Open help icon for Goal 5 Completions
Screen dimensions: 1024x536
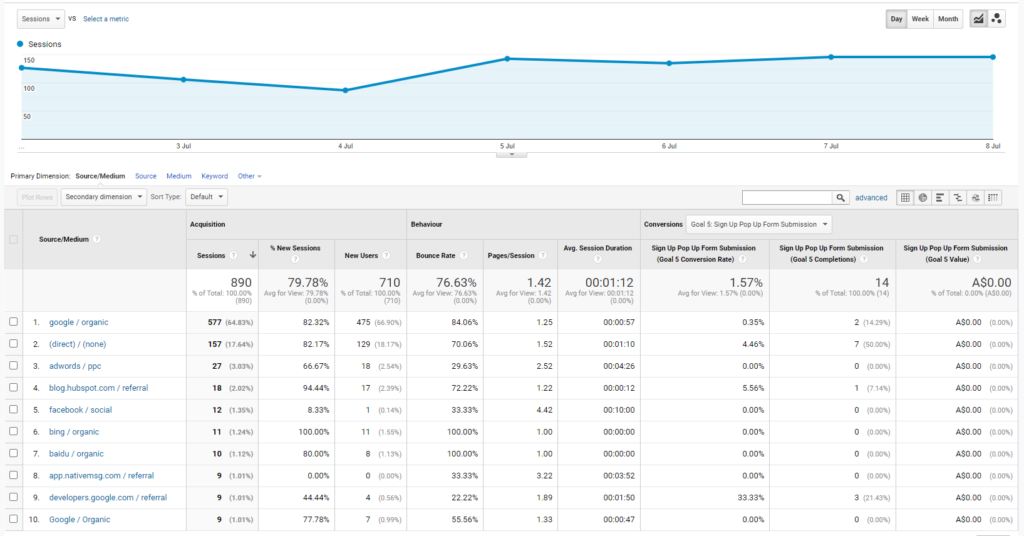pyautogui.click(x=863, y=259)
